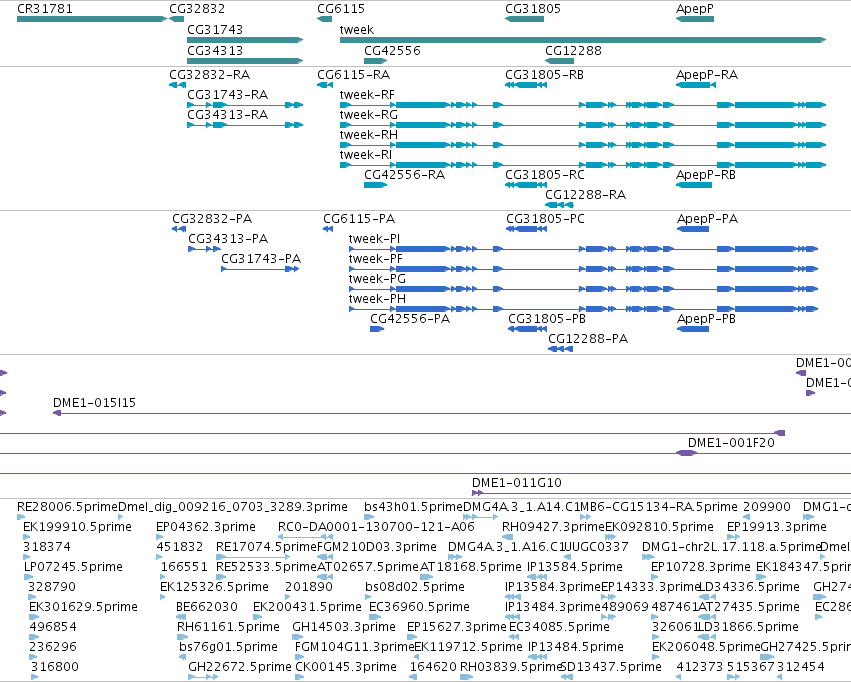
Task: Select the tweek-PH protein label
Action: click(x=377, y=299)
